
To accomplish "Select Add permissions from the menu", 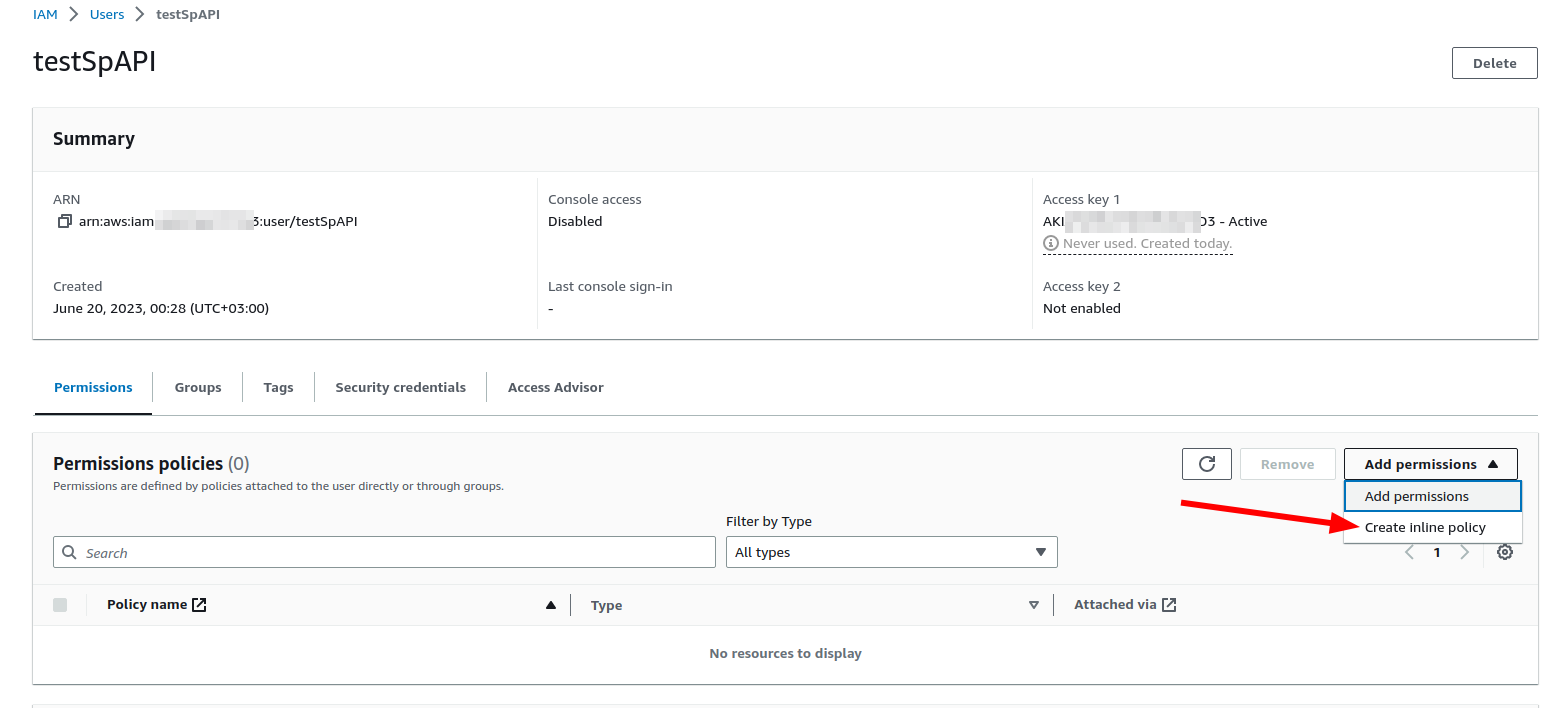I will (1432, 496).
